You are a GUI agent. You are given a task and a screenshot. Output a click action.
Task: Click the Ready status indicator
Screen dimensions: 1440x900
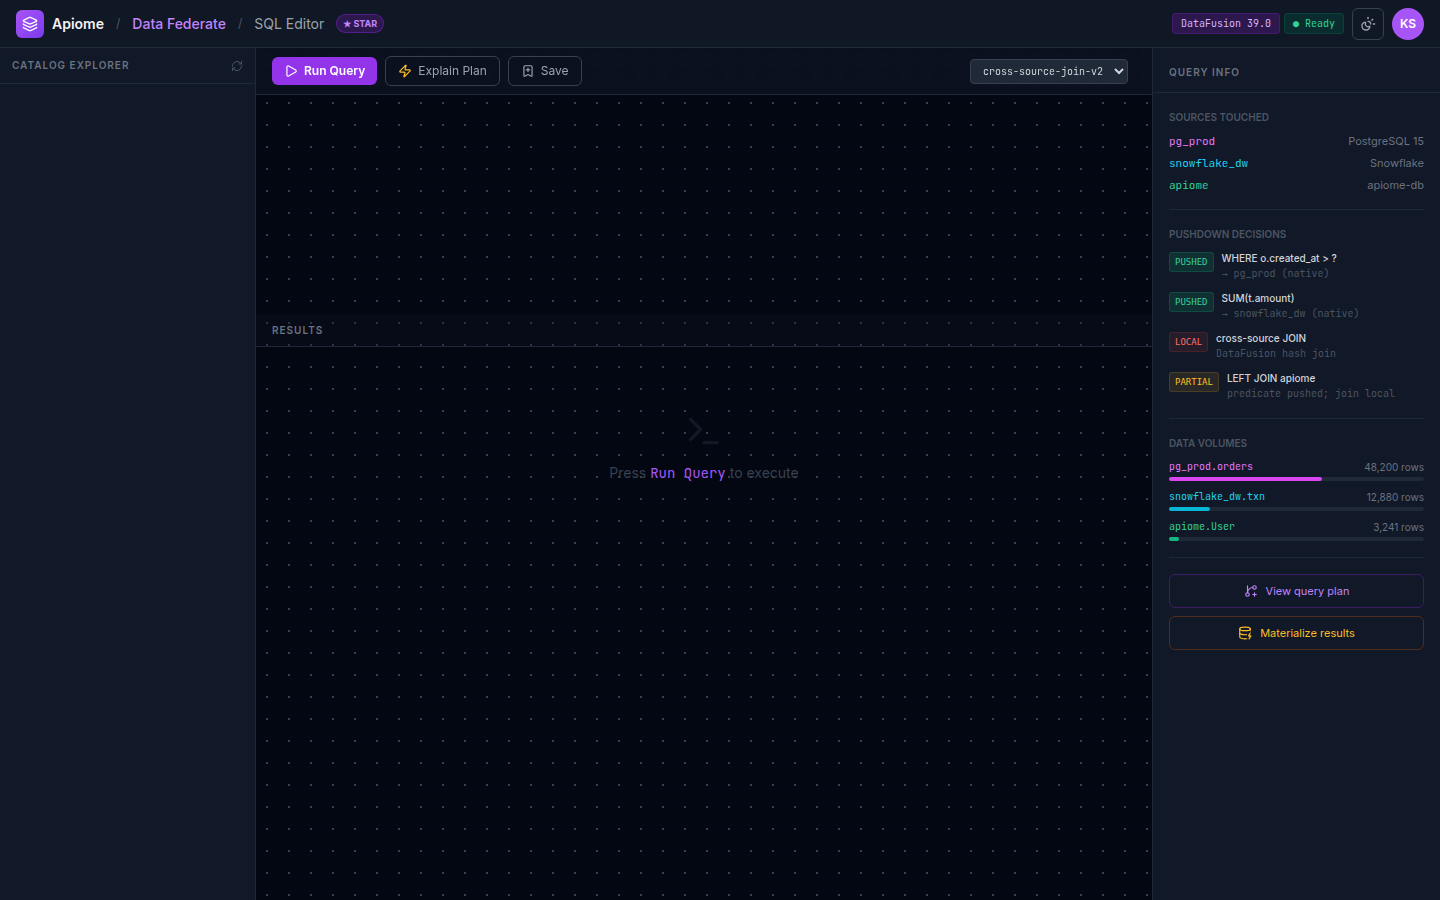coord(1314,23)
